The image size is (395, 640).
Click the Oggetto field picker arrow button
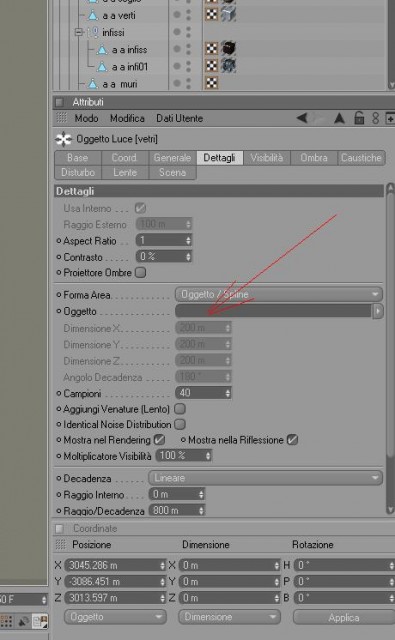click(x=378, y=311)
